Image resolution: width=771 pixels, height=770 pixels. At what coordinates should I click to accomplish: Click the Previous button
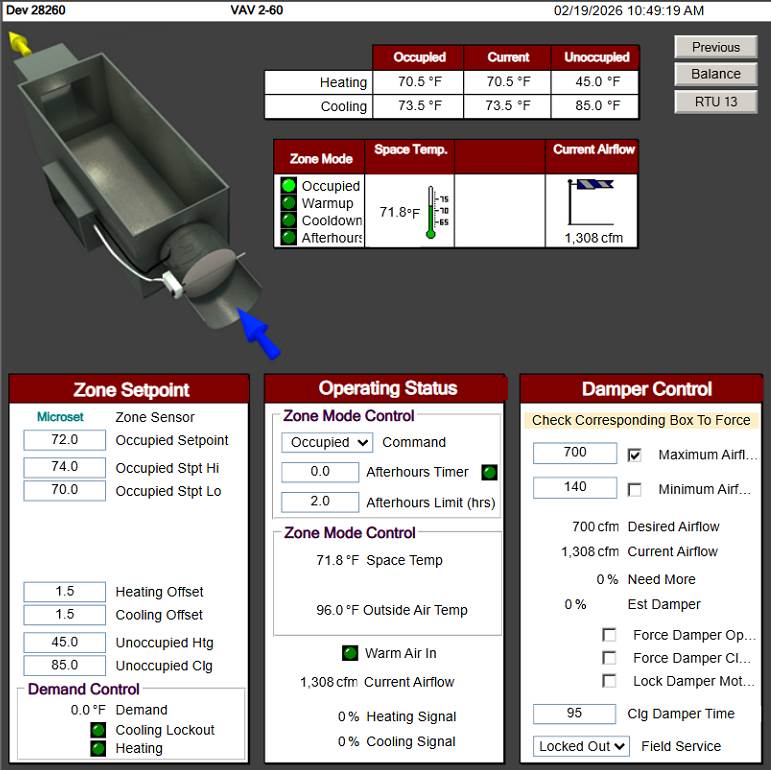coord(715,47)
